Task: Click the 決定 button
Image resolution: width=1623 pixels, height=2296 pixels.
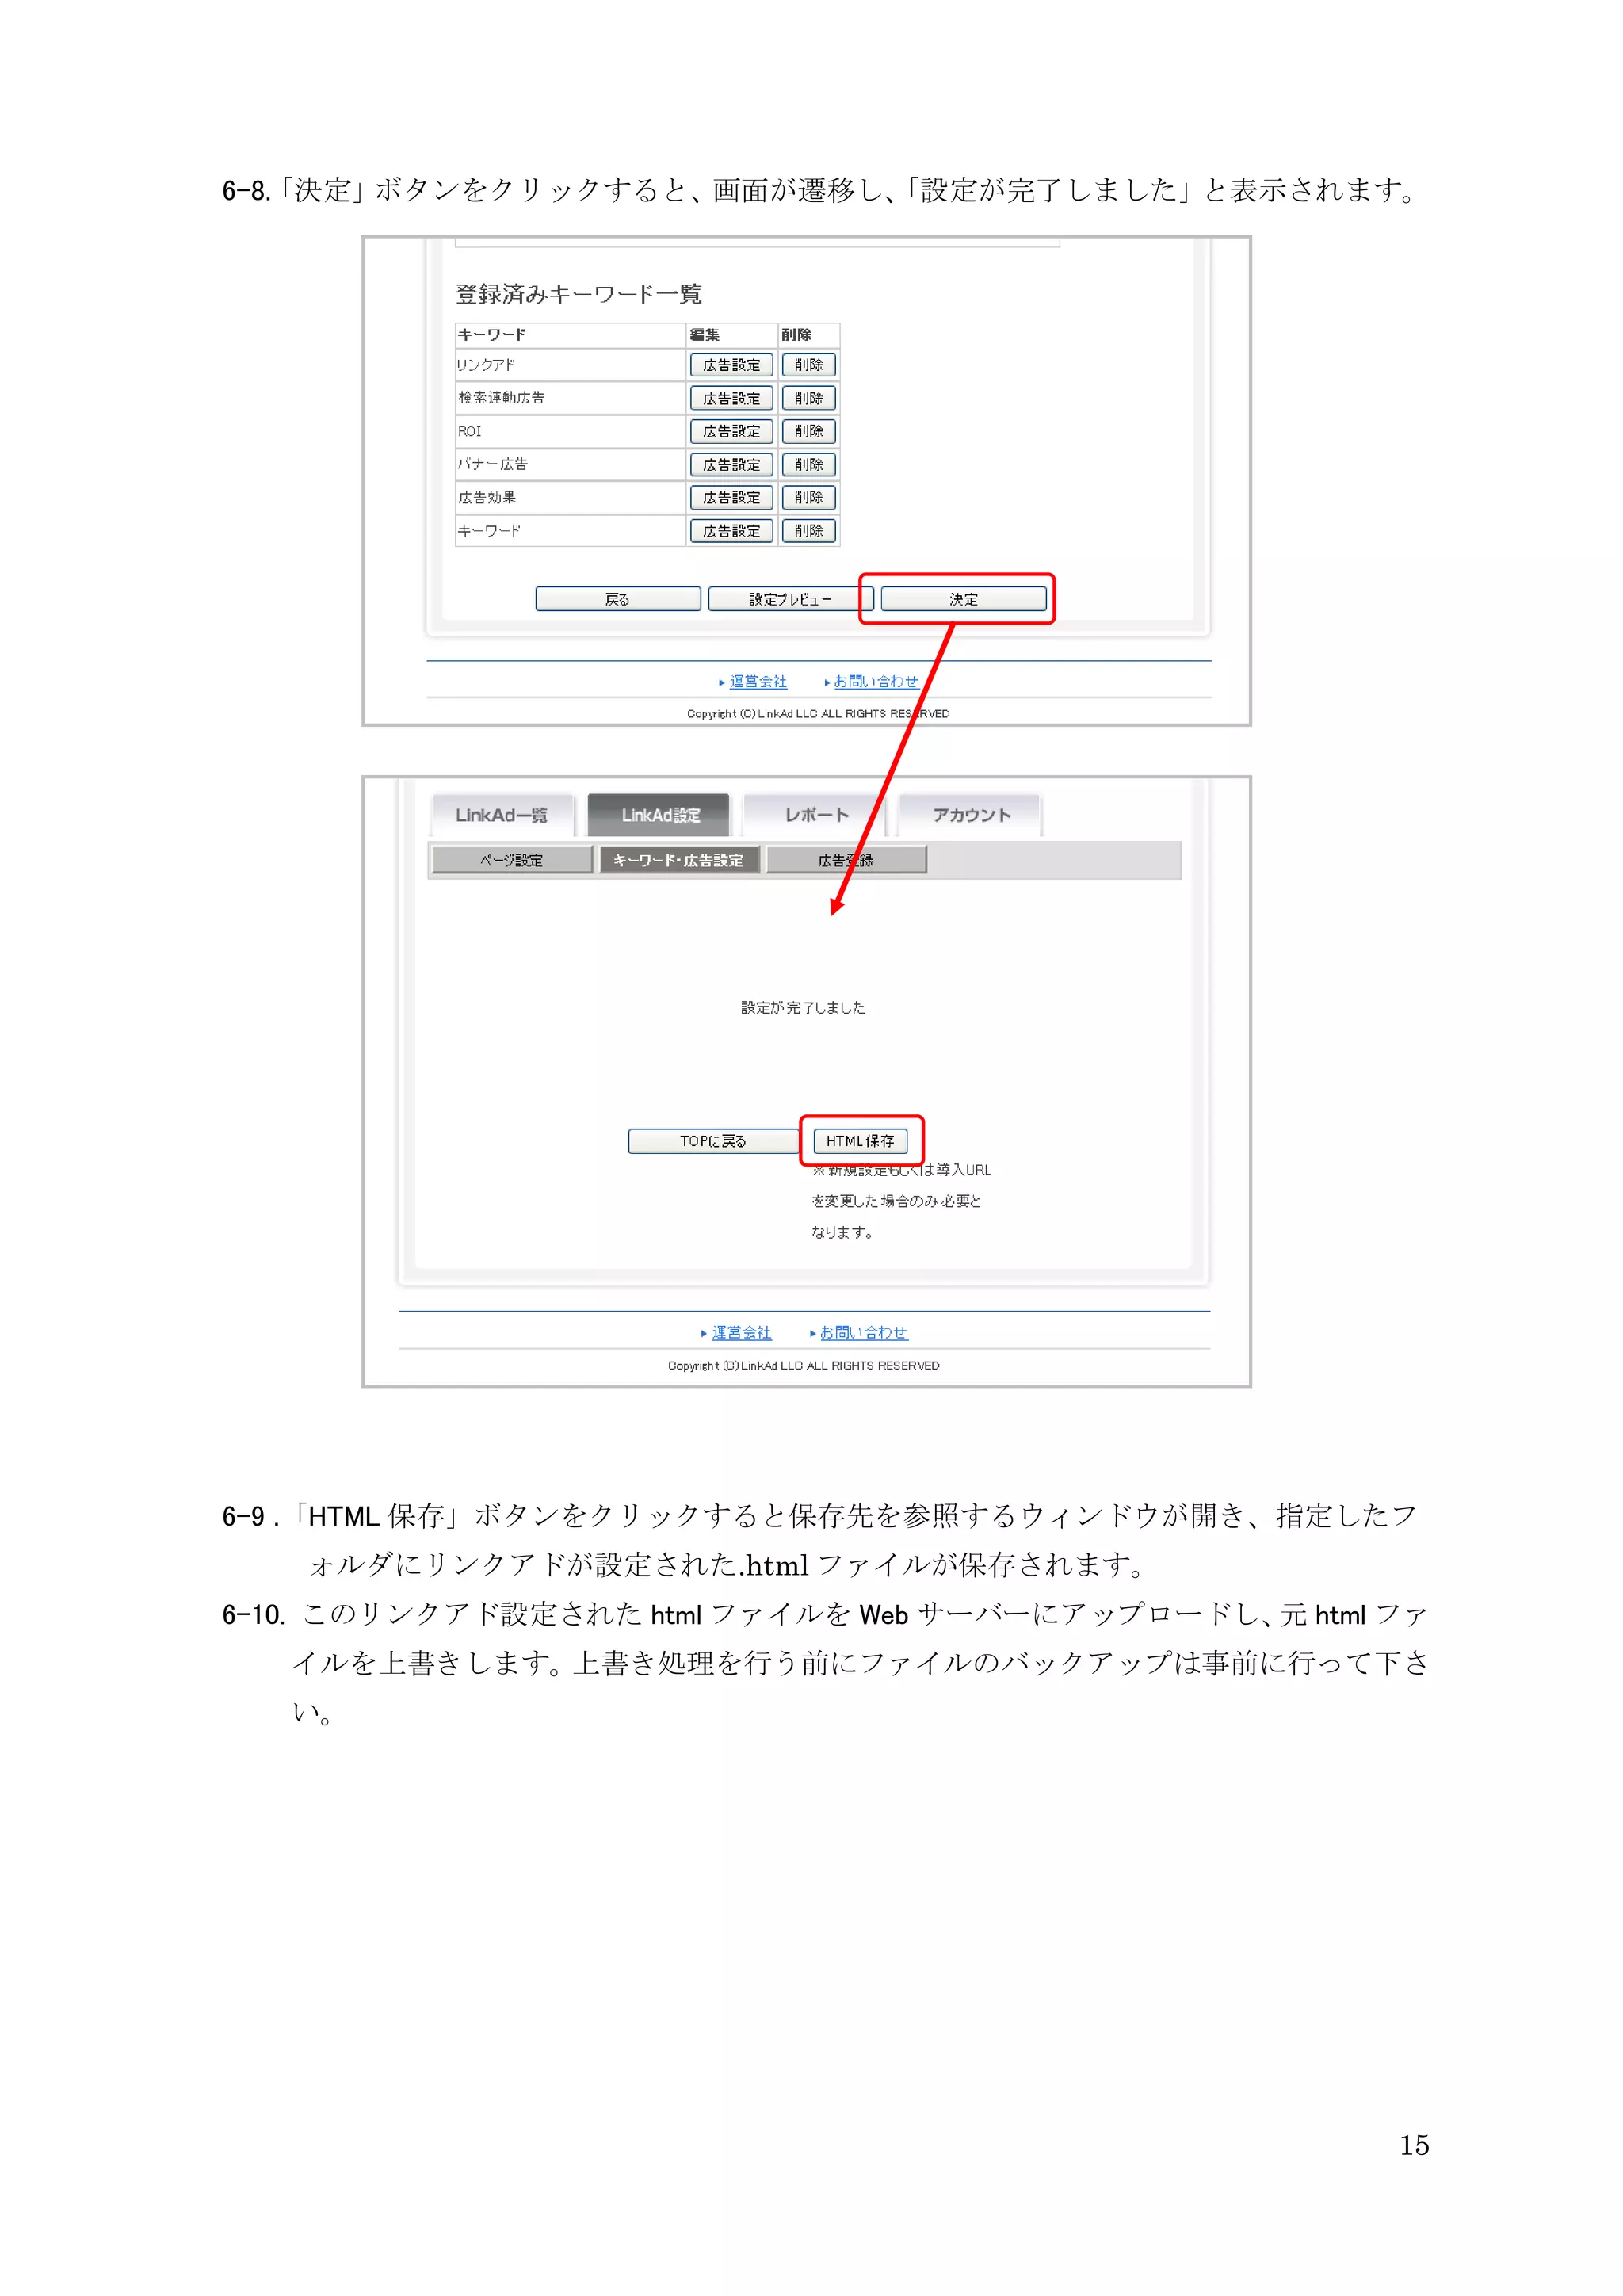Action: (x=963, y=599)
